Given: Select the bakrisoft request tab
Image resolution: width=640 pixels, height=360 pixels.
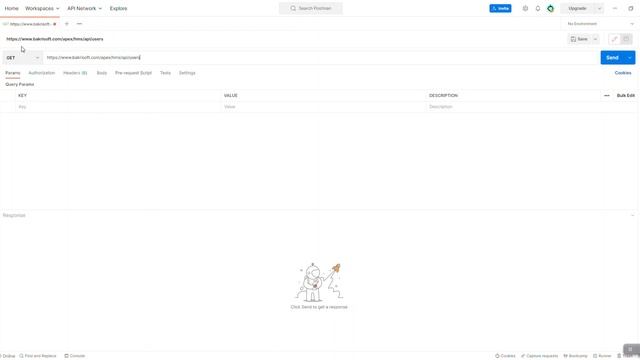Looking at the screenshot, I should pyautogui.click(x=29, y=24).
